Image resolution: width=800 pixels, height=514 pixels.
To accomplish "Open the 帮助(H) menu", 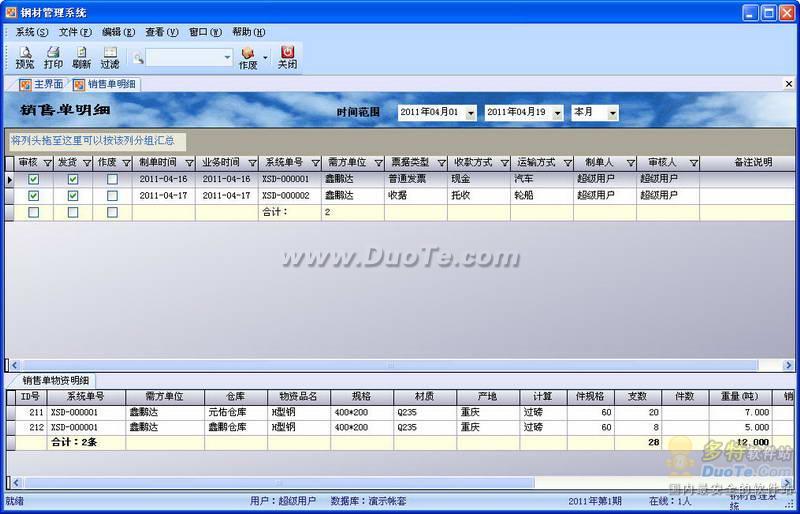I will (249, 32).
